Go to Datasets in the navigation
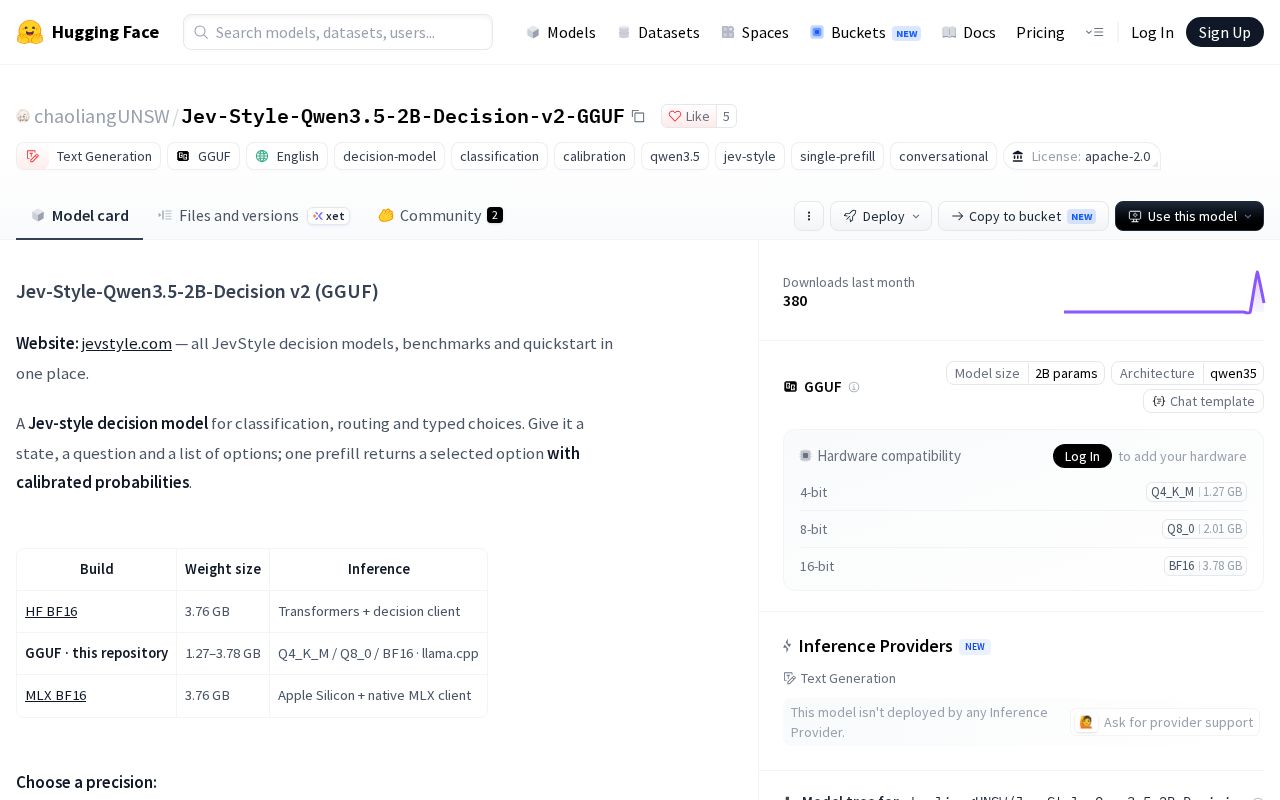 [658, 32]
